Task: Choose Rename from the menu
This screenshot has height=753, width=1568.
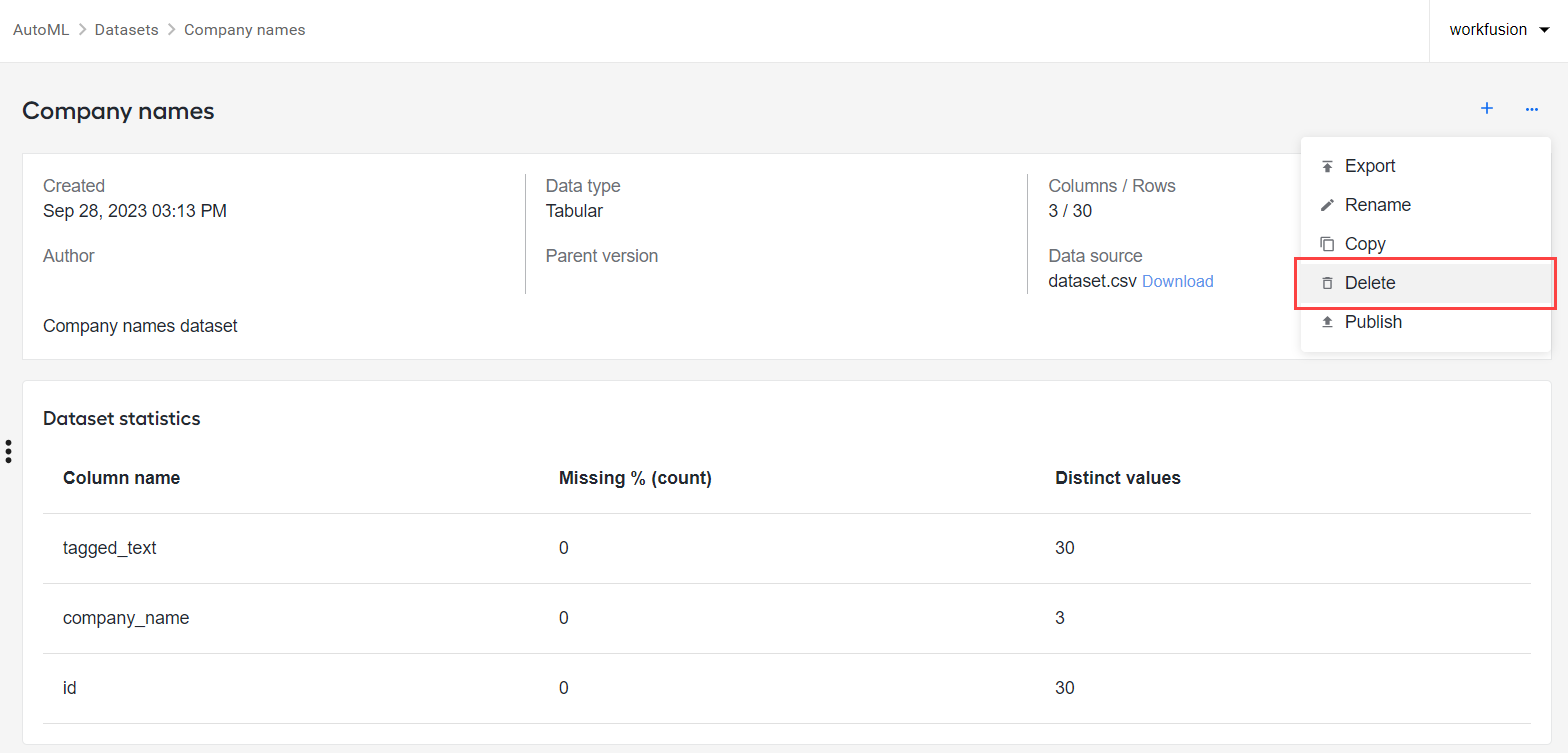Action: click(1426, 205)
